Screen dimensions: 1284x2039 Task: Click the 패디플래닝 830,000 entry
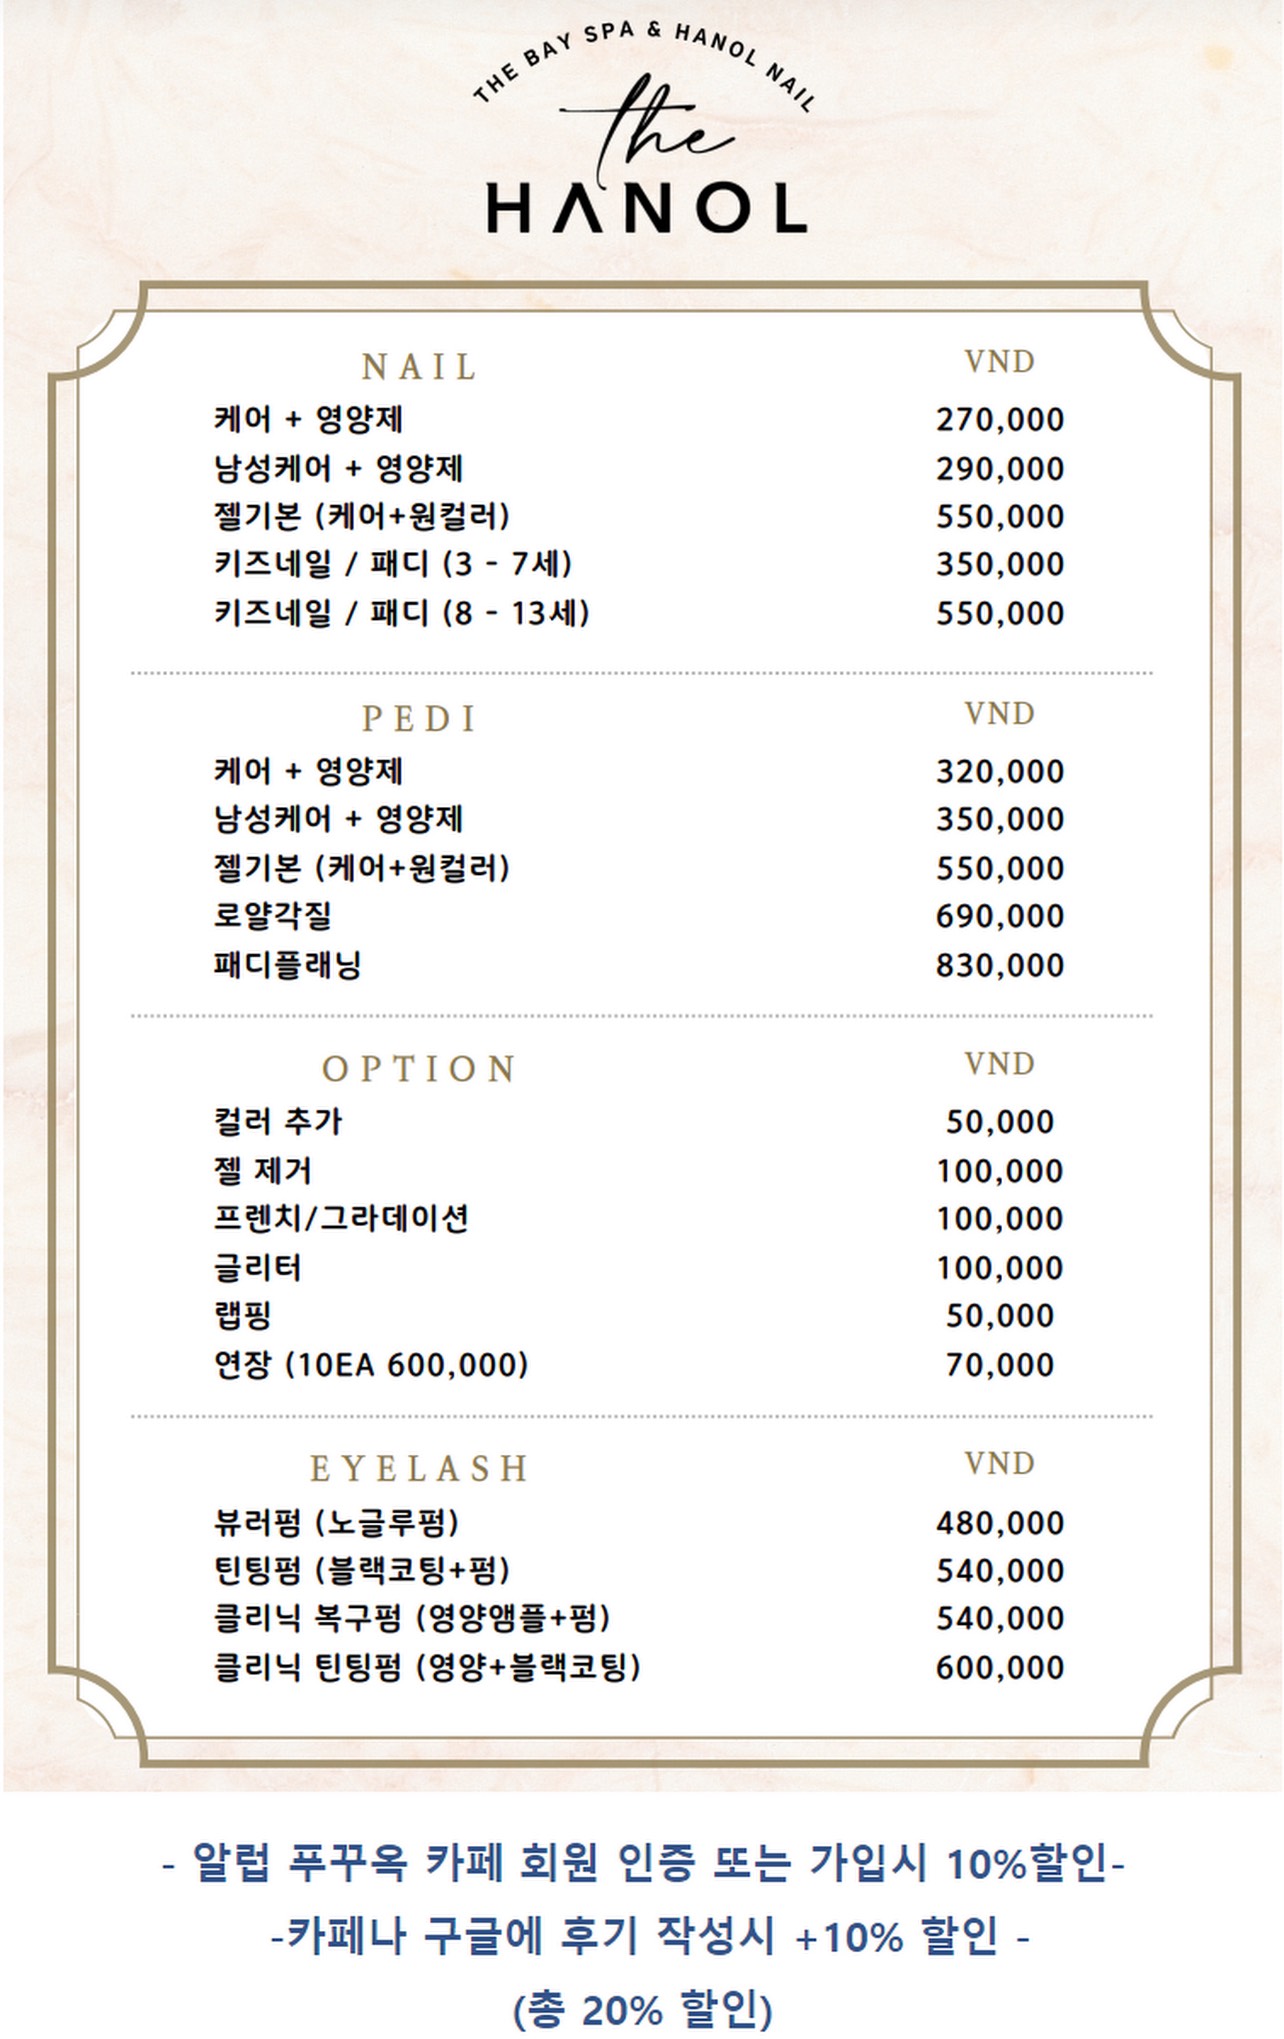coord(639,965)
